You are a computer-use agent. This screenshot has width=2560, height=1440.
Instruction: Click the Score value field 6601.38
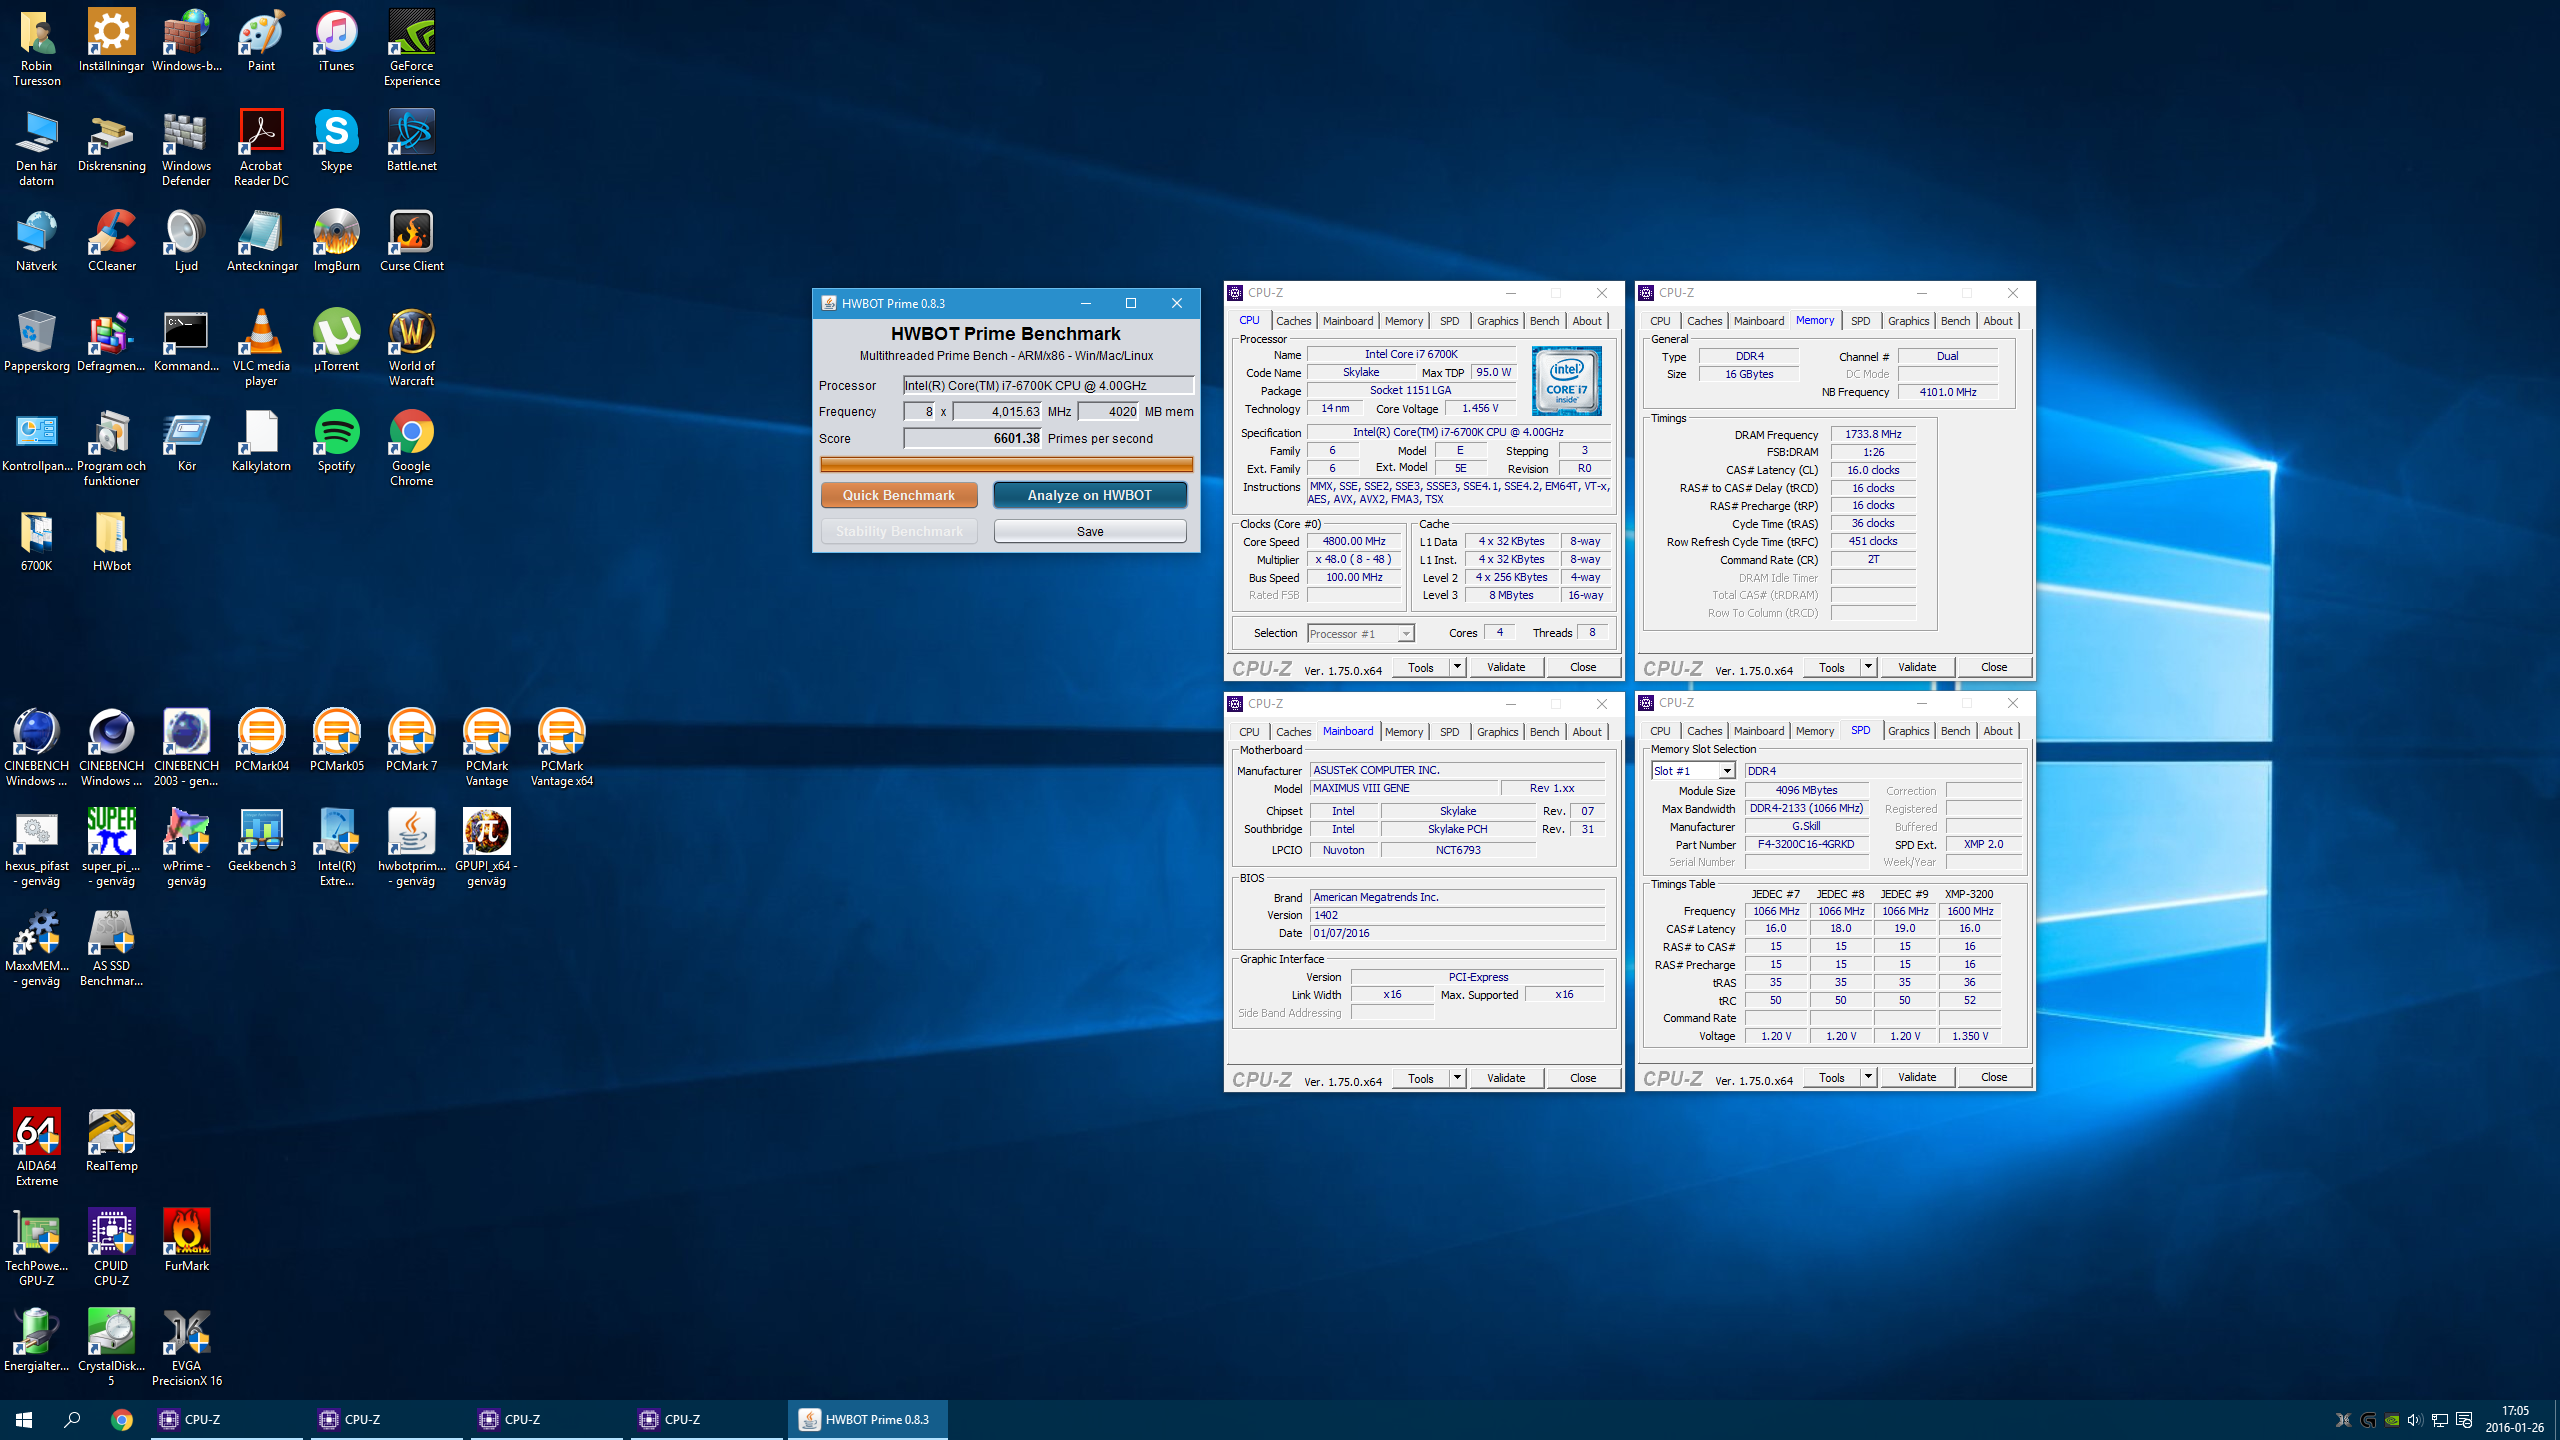pyautogui.click(x=973, y=438)
